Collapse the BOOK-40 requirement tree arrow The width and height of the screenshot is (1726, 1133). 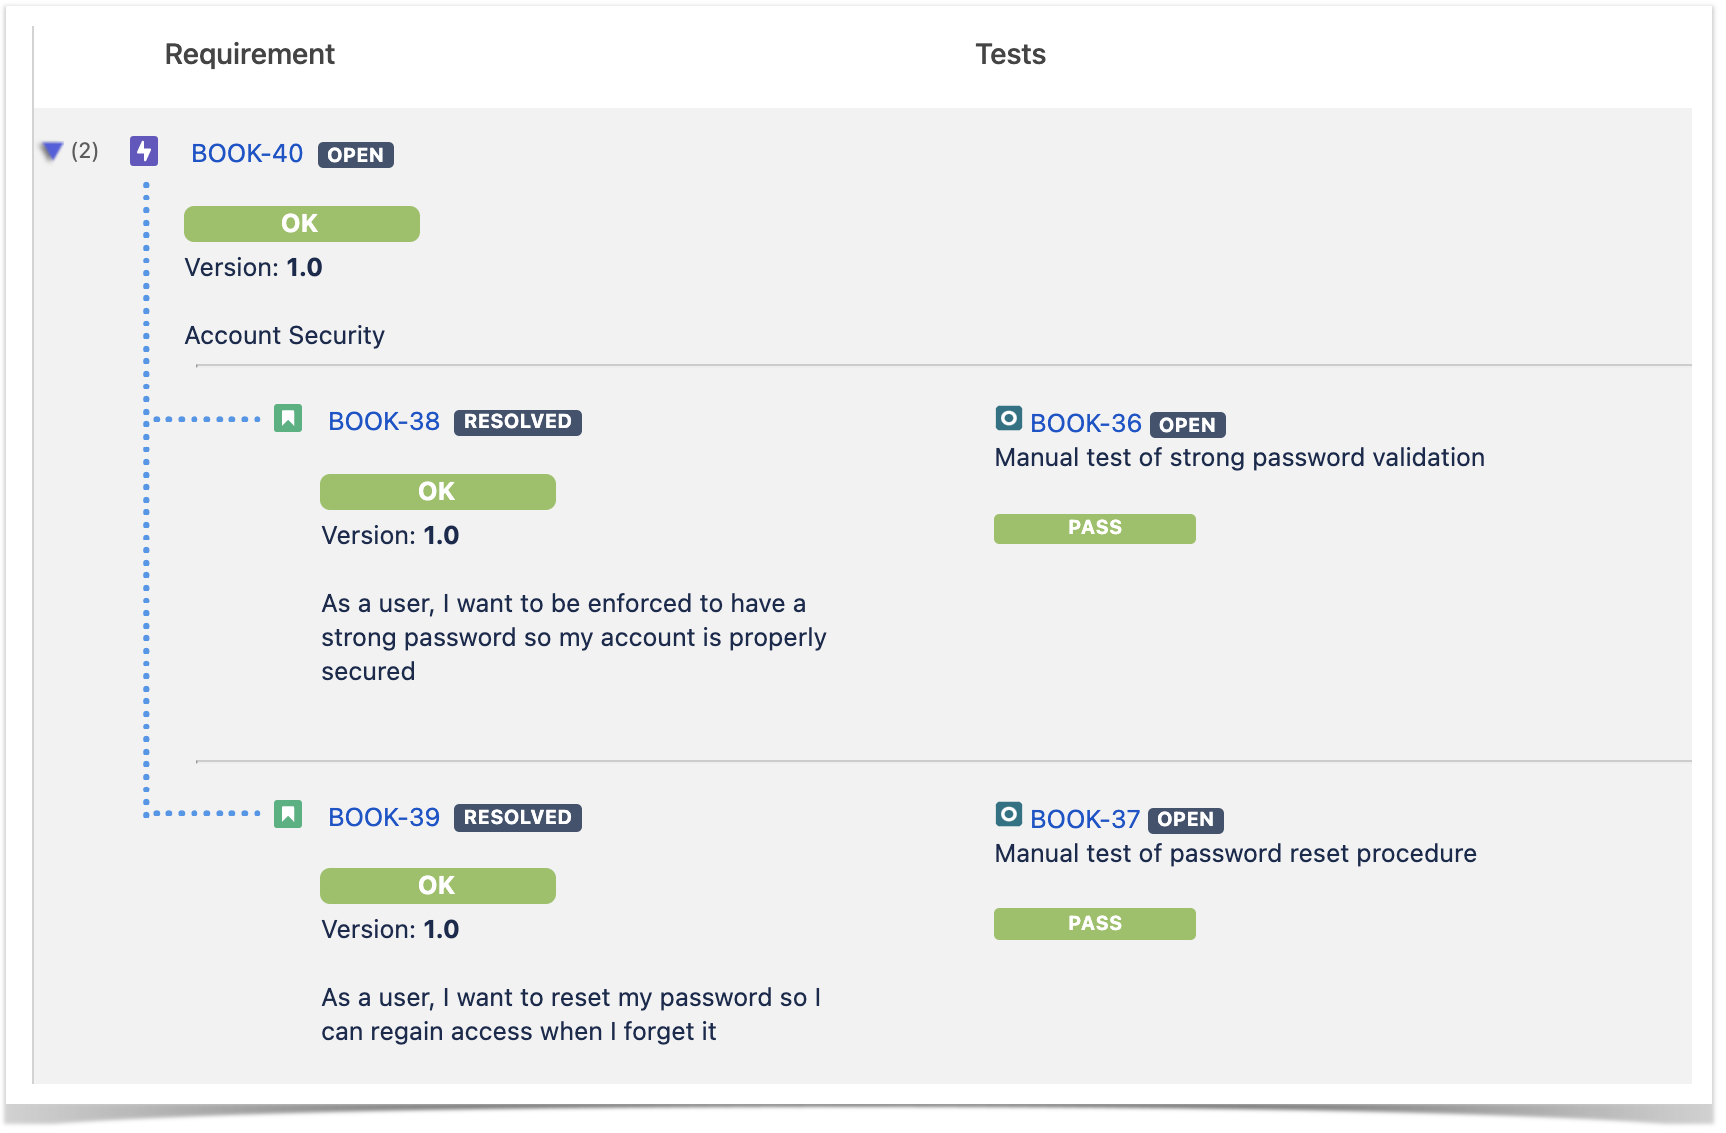(x=52, y=151)
